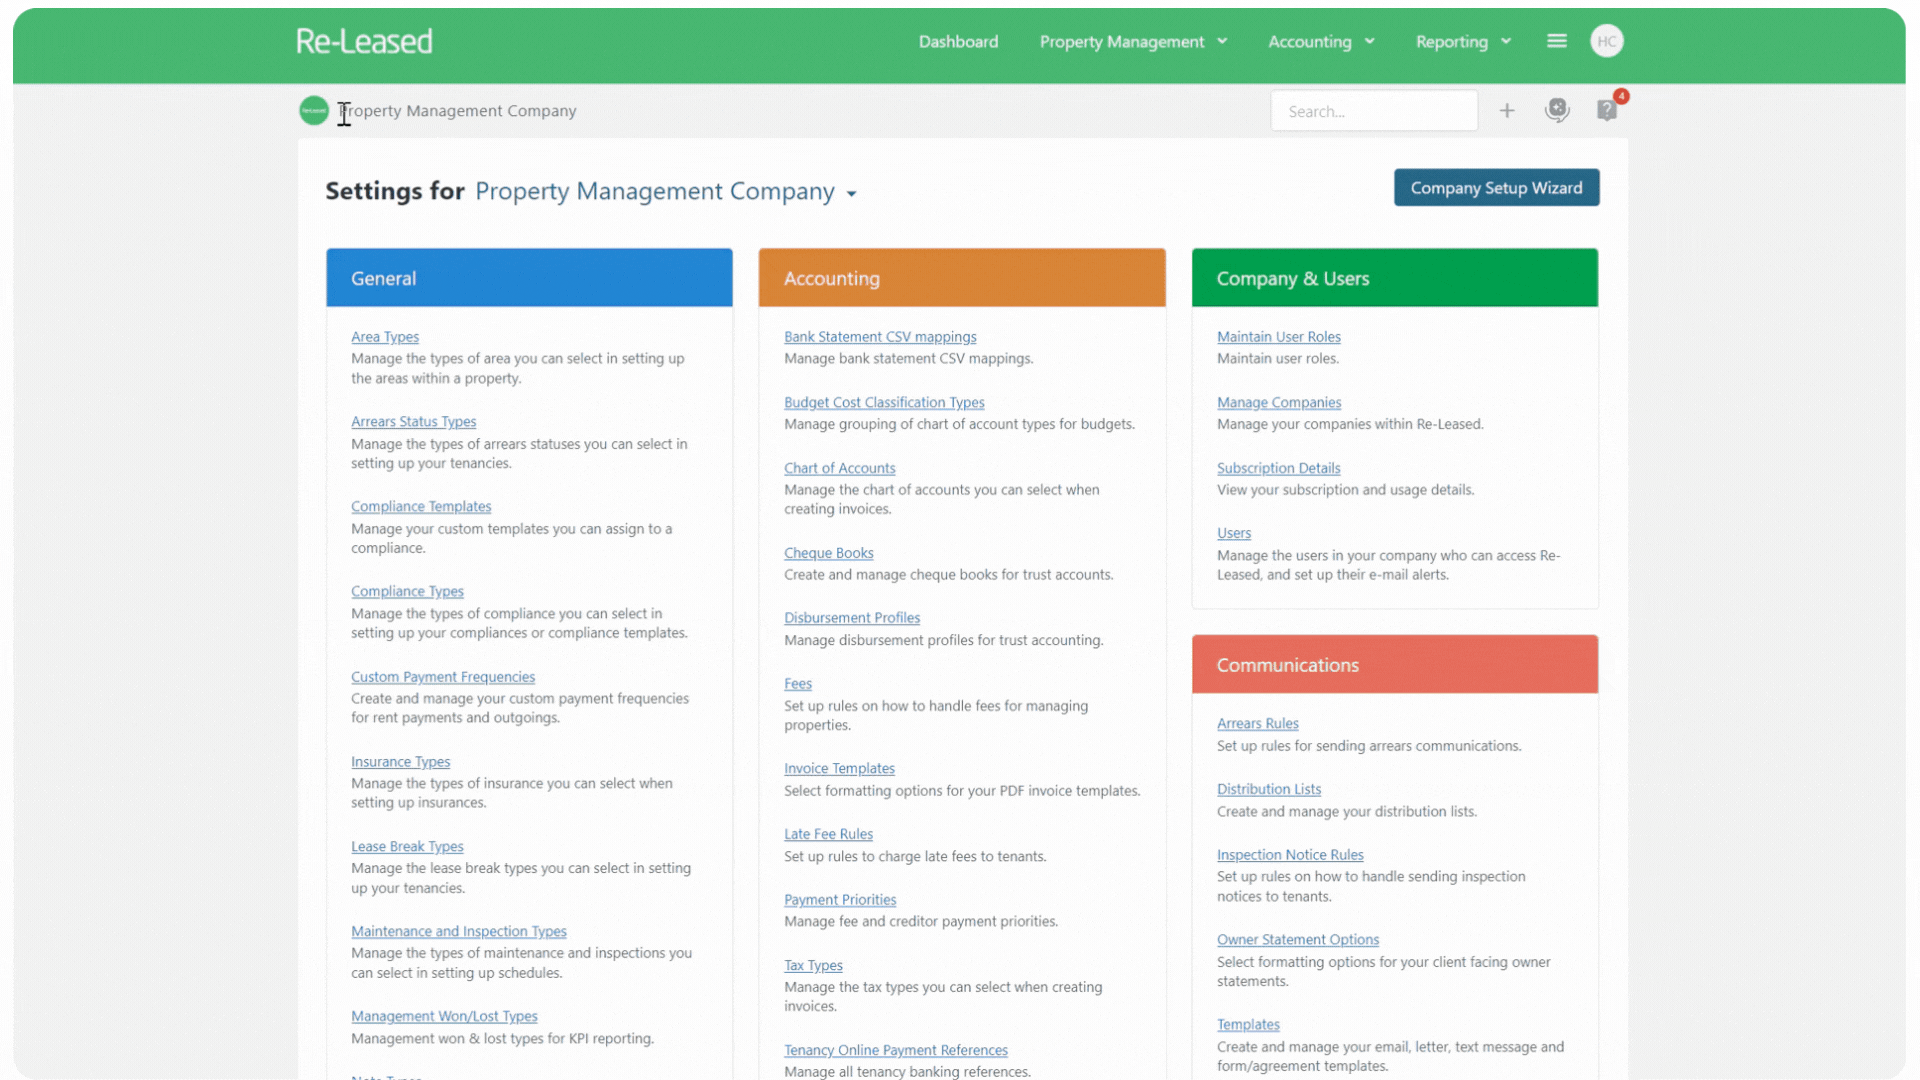1920x1080 pixels.
Task: Expand the Reporting menu
Action: coord(1463,41)
